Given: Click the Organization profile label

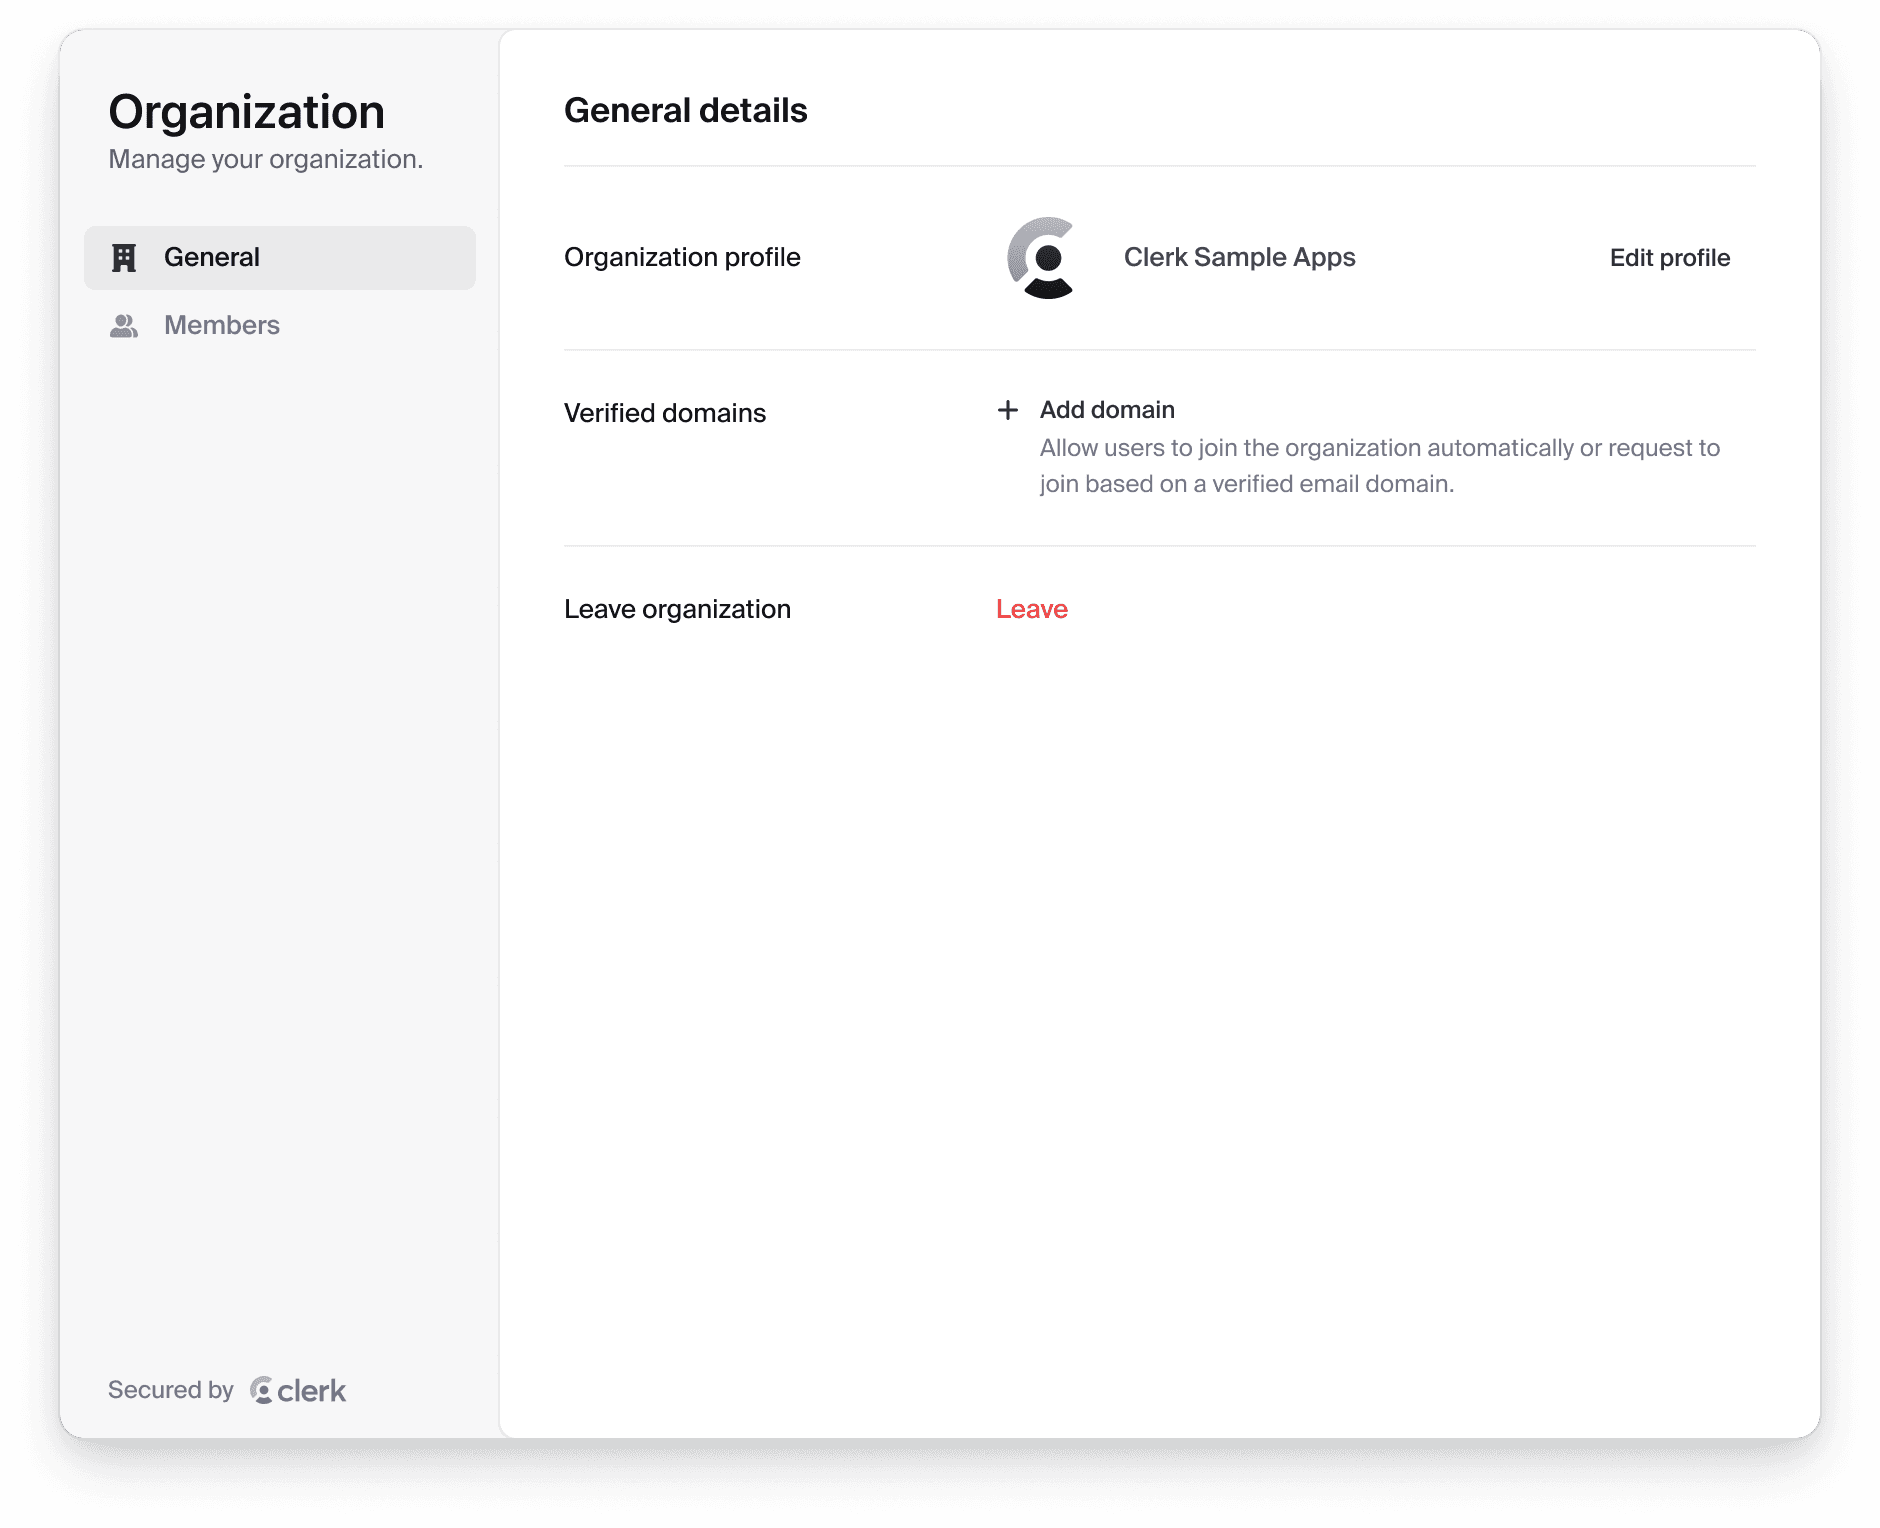Looking at the screenshot, I should click(682, 258).
